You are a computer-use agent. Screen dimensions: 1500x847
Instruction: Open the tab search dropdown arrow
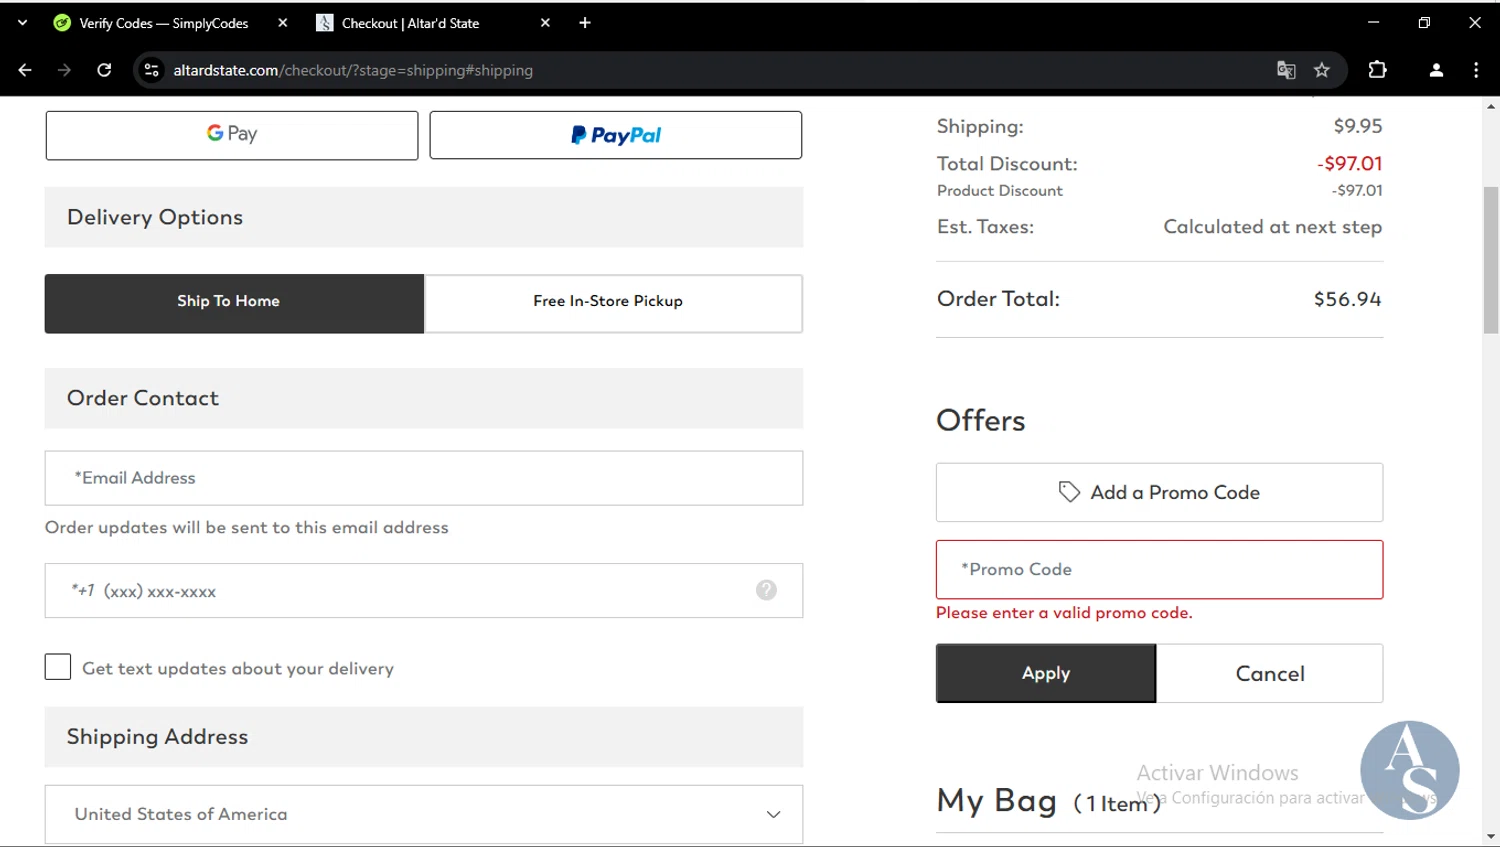[22, 22]
